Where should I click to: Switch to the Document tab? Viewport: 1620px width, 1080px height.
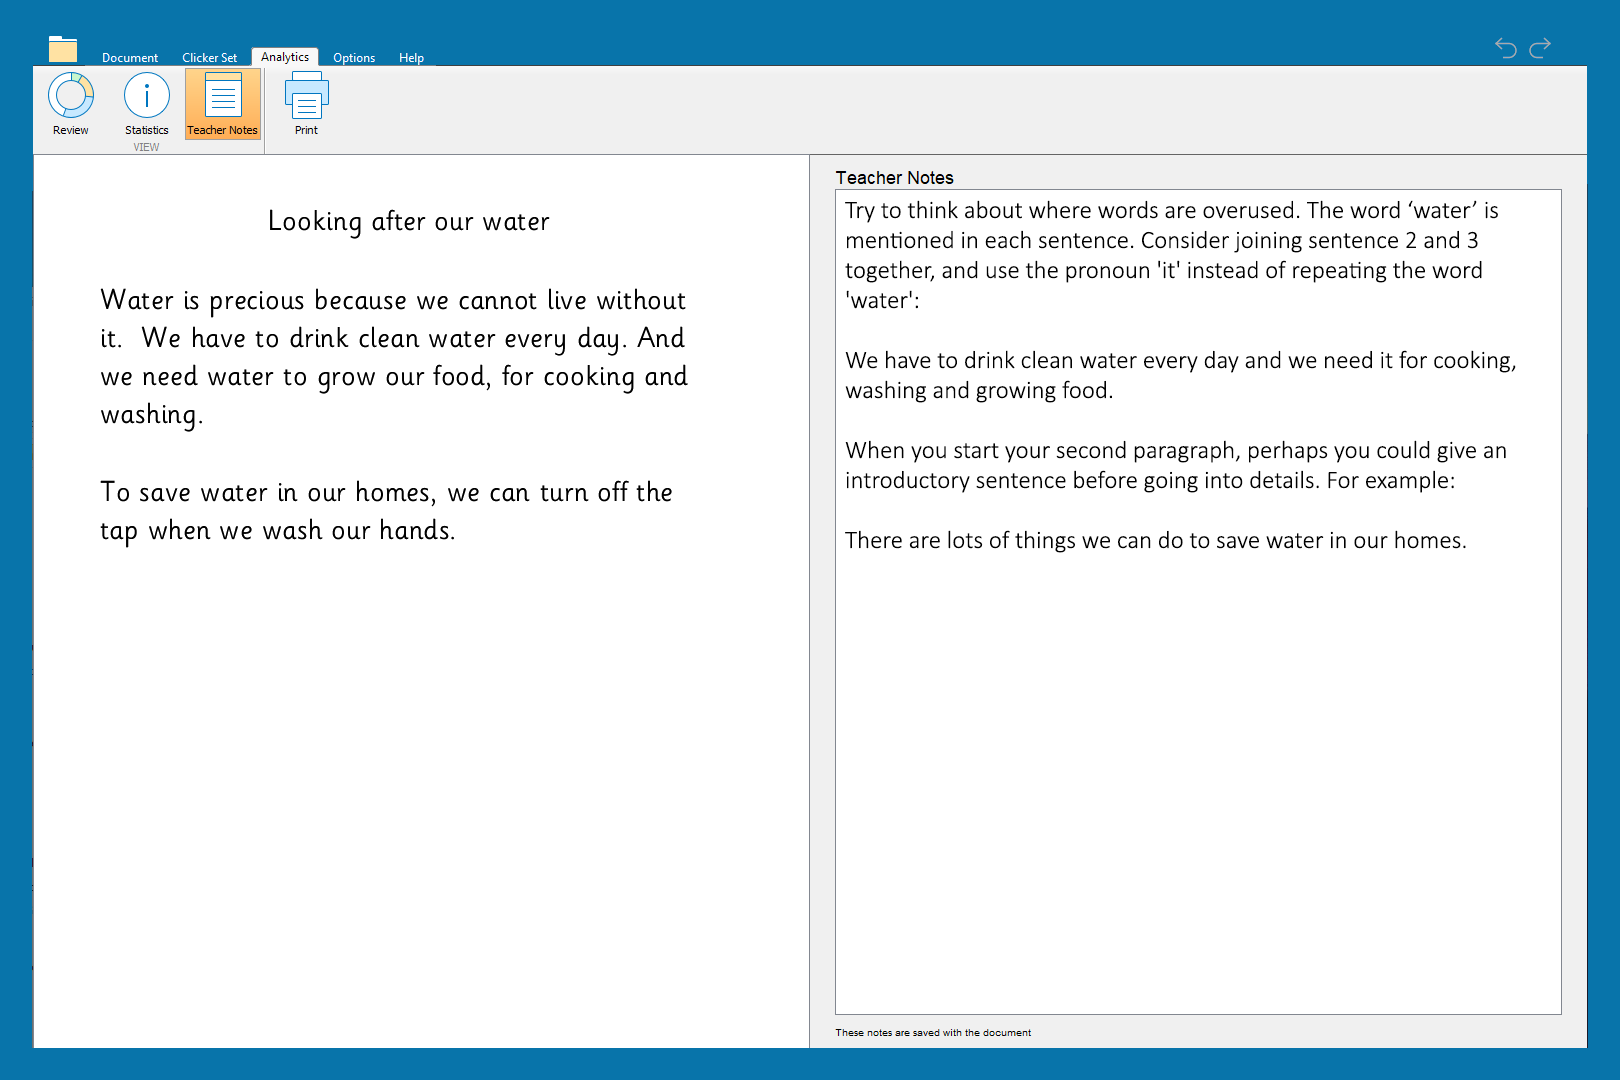[x=130, y=58]
